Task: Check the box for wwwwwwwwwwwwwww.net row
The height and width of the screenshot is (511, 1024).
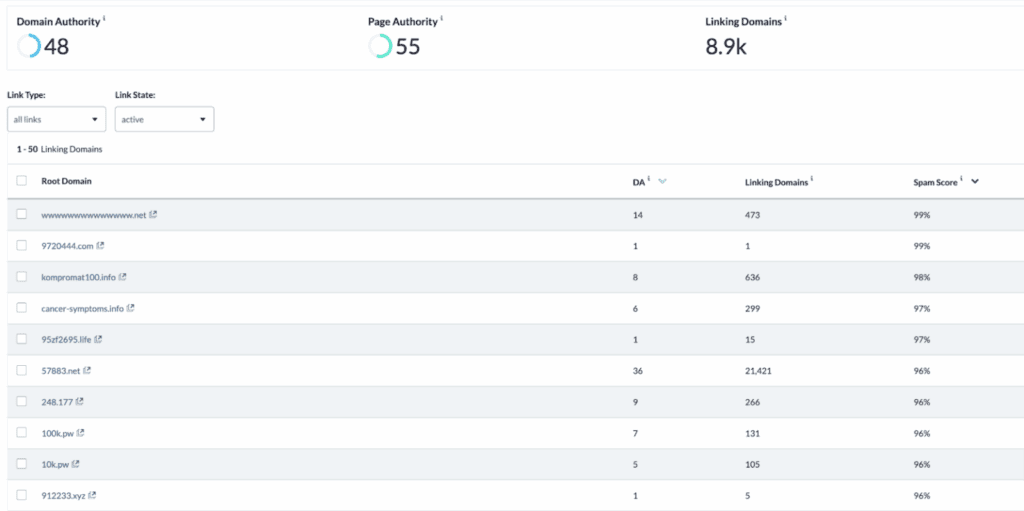Action: [x=22, y=214]
